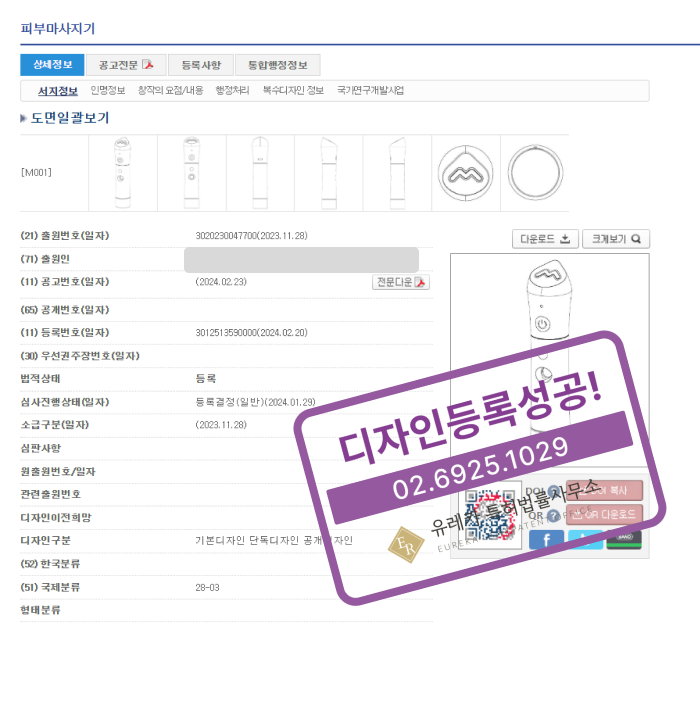Click the Facebook share icon
Image resolution: width=700 pixels, height=723 pixels.
click(546, 539)
